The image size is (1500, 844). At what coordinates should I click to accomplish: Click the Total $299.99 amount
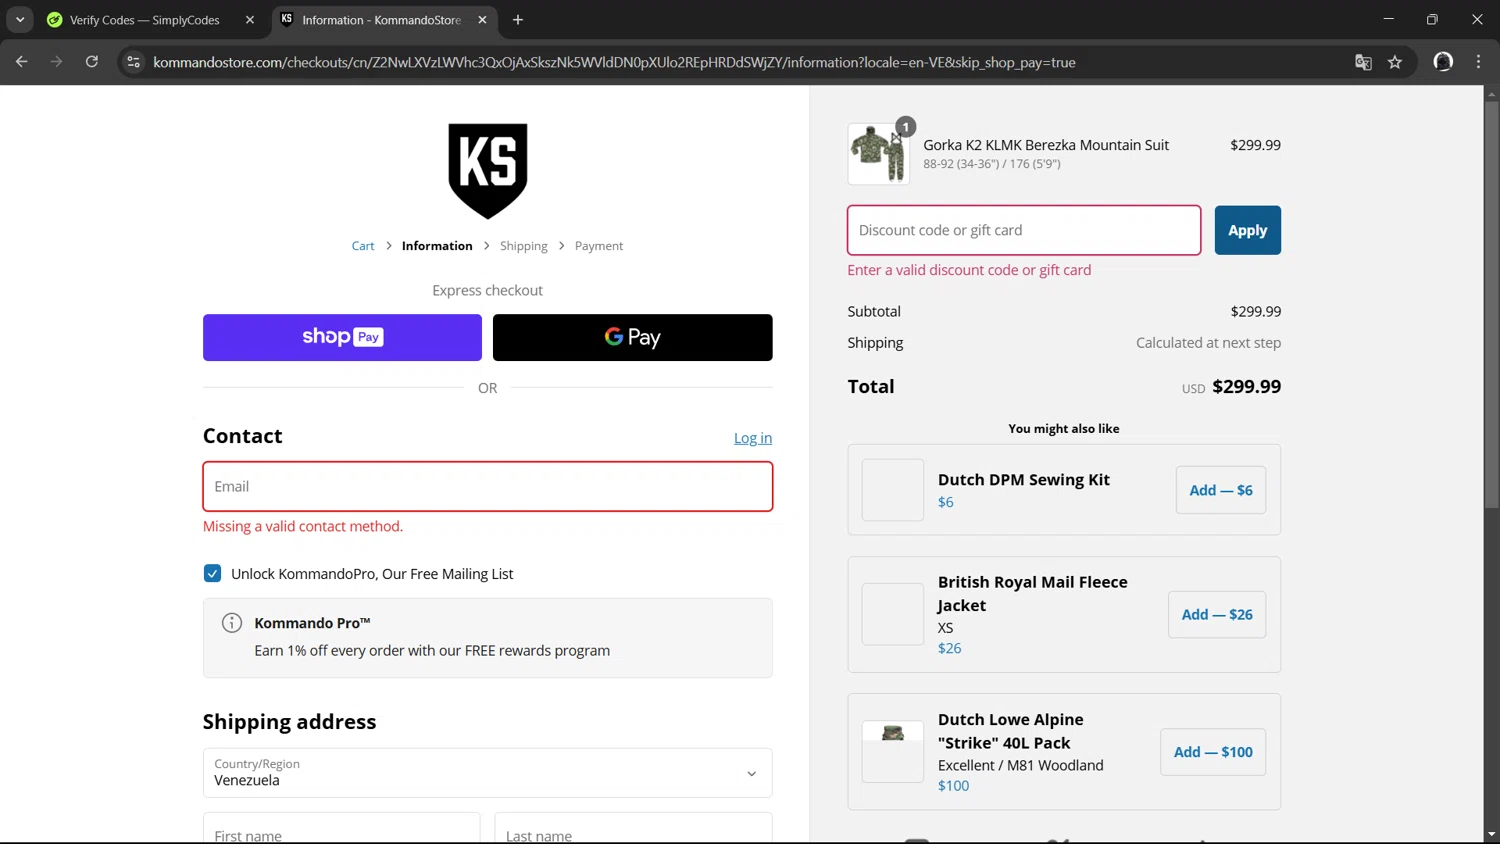[x=1246, y=387]
